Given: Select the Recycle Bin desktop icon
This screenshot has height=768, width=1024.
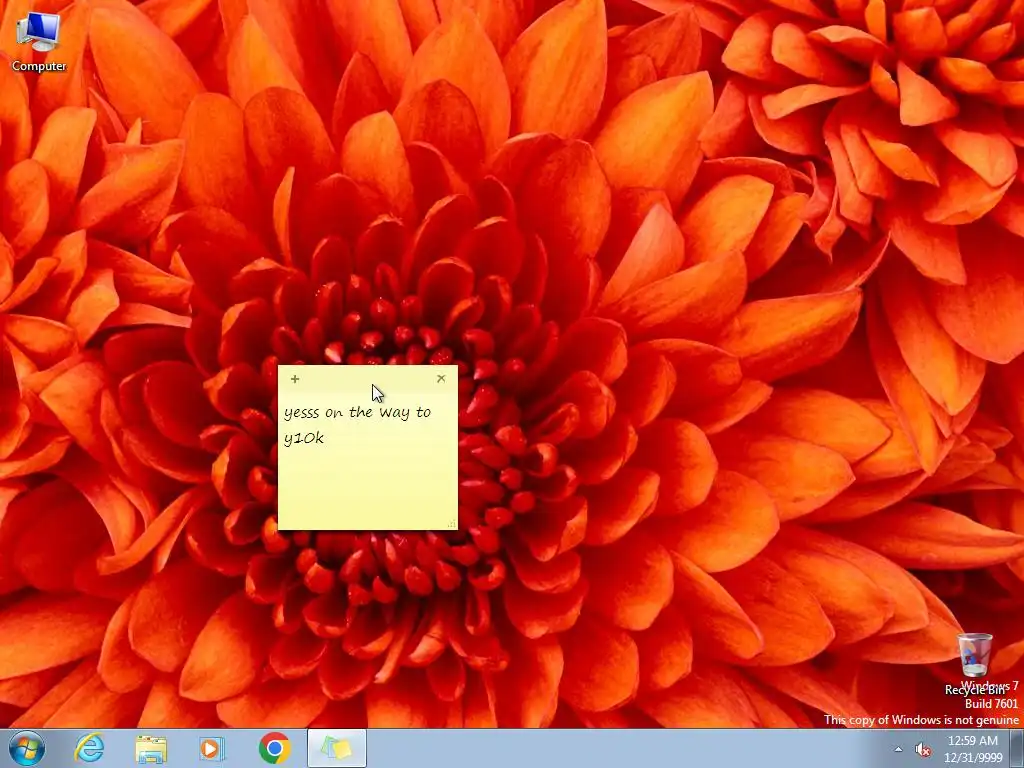Looking at the screenshot, I should point(975,664).
